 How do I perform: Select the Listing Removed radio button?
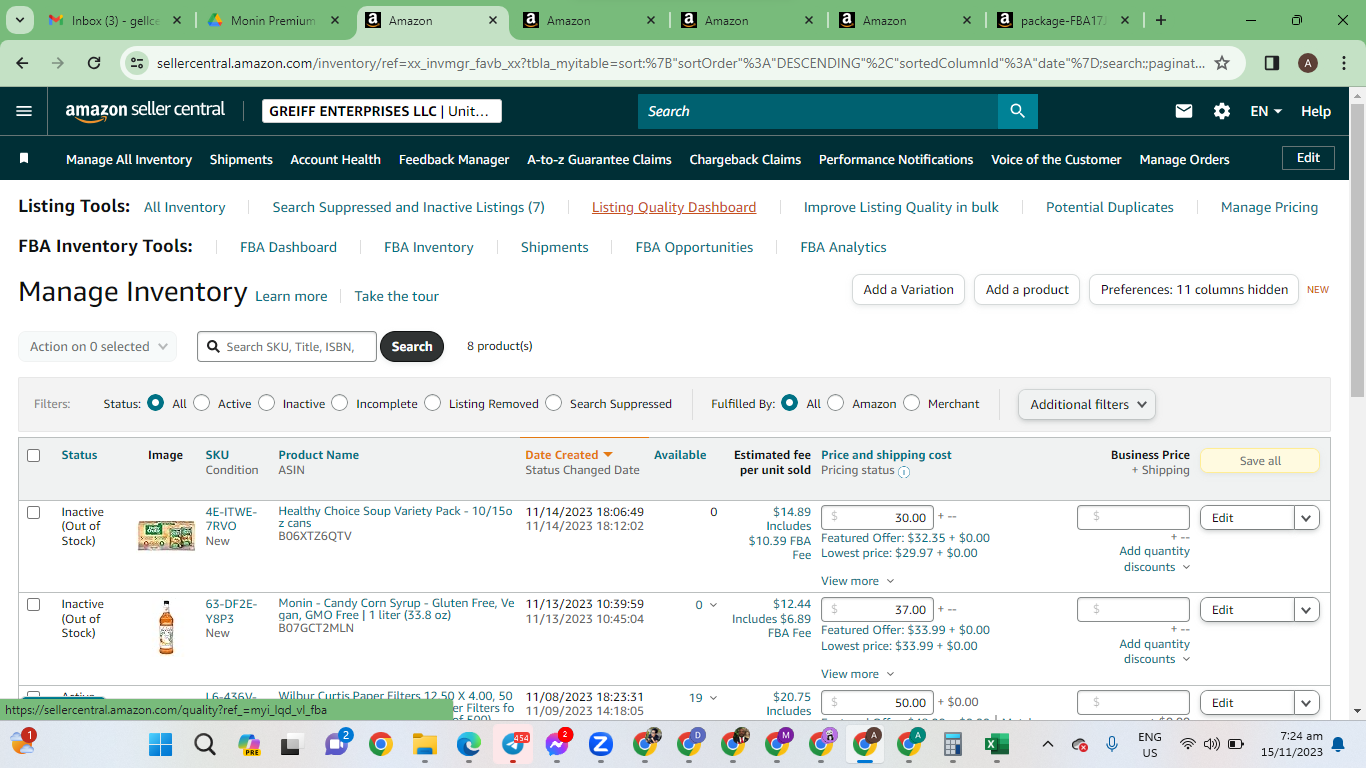click(432, 403)
